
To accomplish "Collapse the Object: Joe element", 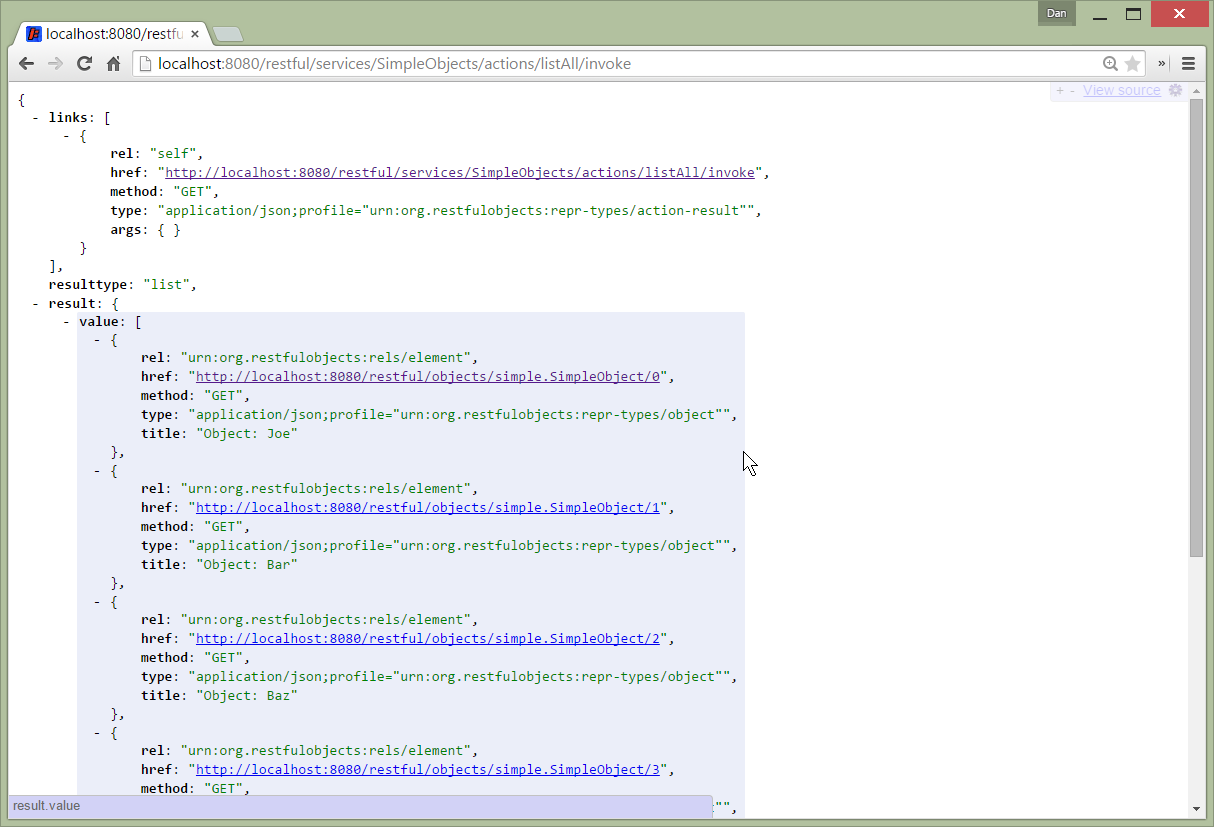I will pyautogui.click(x=98, y=341).
